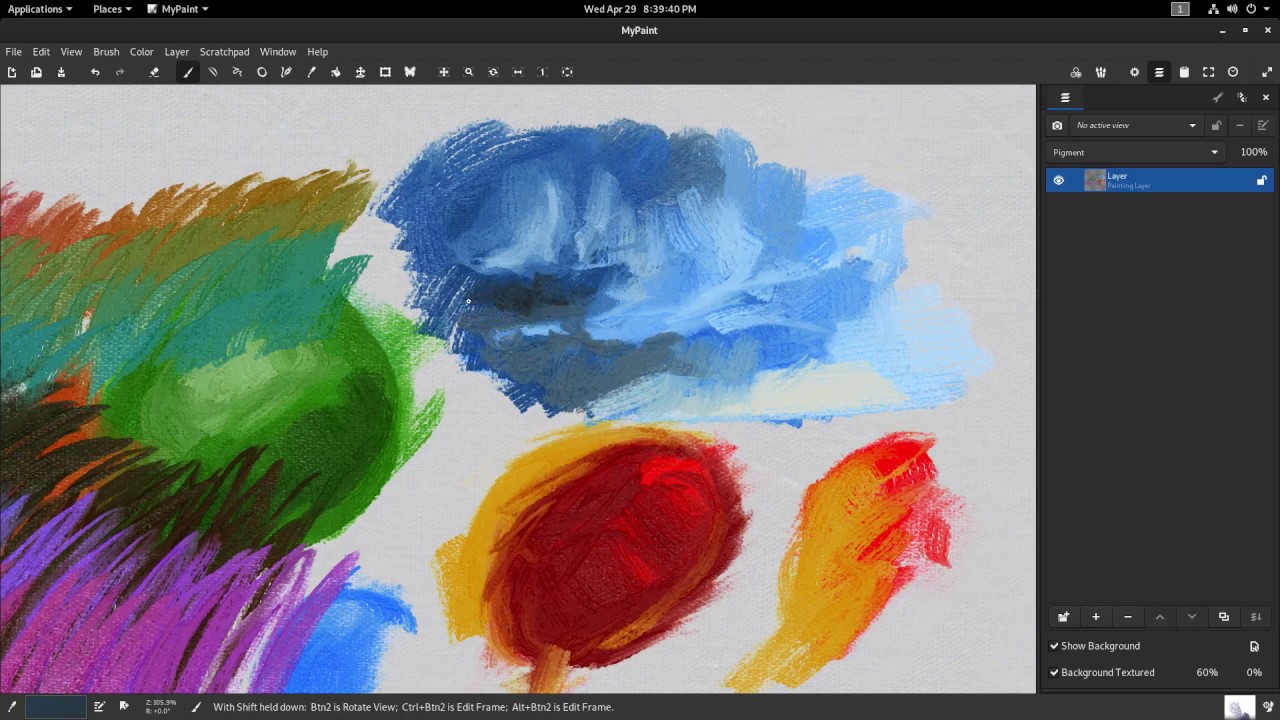Open the Pigment blend mode dropdown

pyautogui.click(x=1136, y=152)
